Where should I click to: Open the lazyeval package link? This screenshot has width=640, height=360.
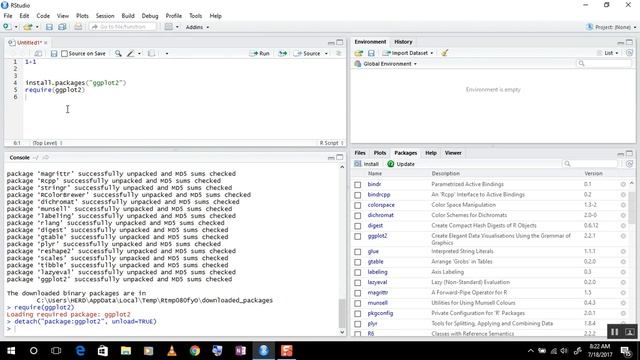pos(377,282)
